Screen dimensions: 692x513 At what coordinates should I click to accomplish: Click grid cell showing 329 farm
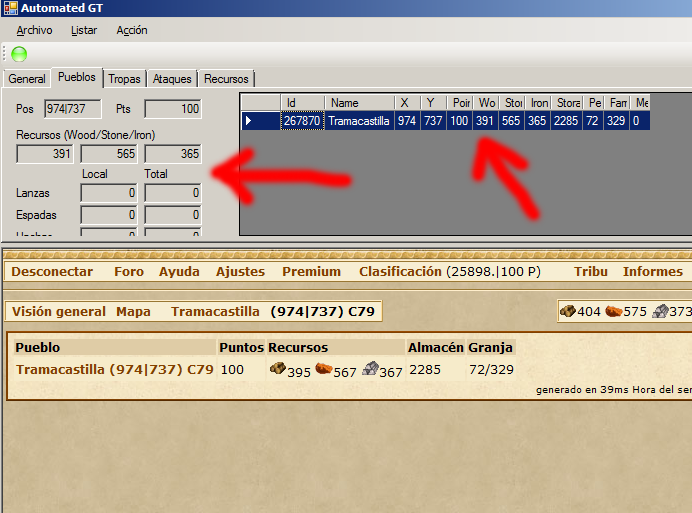click(617, 121)
